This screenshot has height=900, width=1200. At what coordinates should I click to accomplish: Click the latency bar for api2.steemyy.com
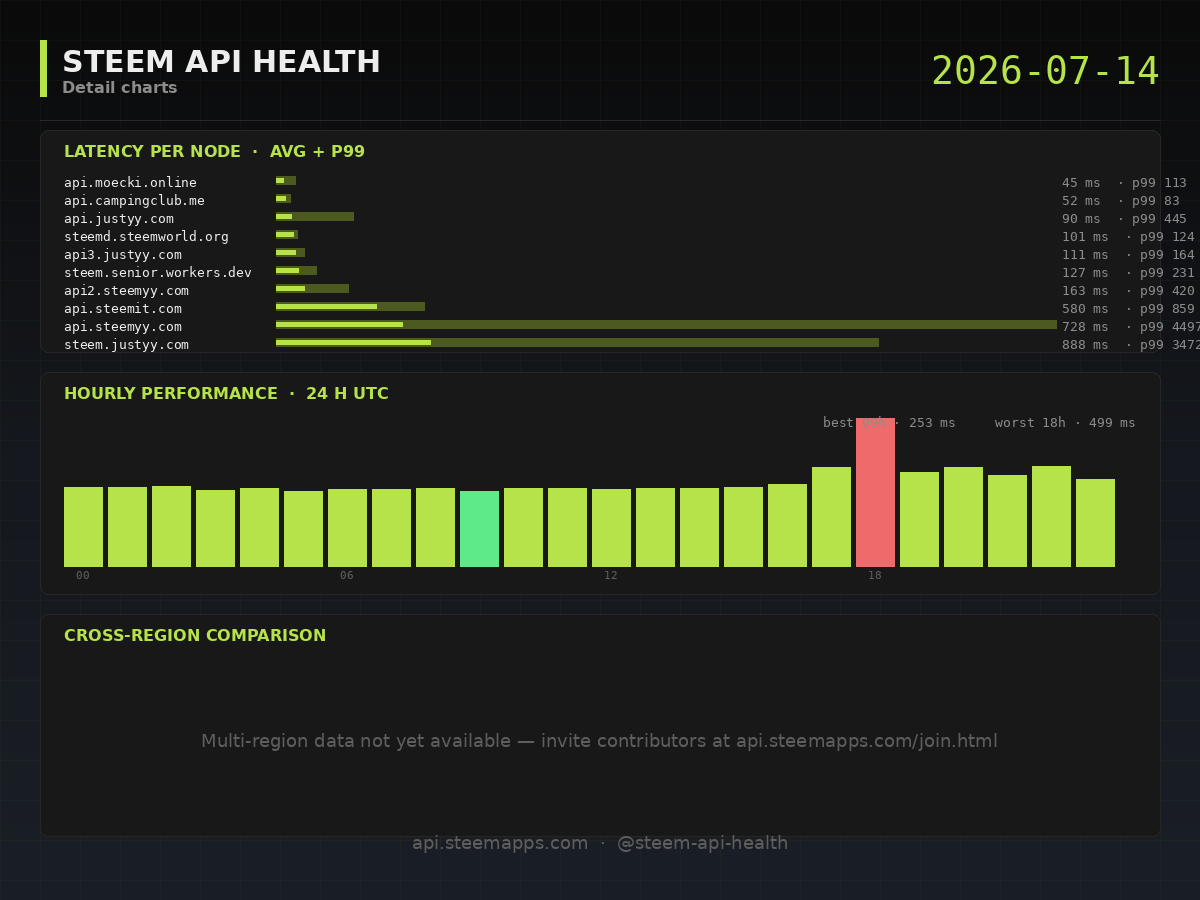[312, 289]
